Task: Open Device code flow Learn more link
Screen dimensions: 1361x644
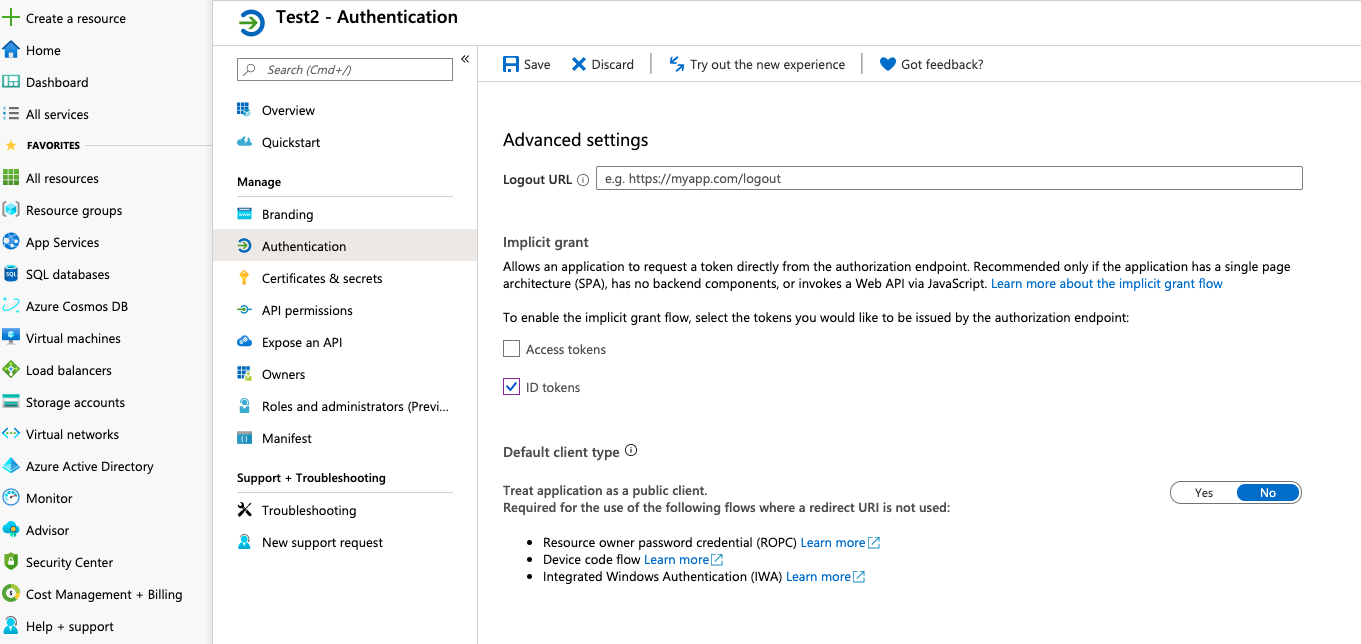Action: pyautogui.click(x=683, y=559)
